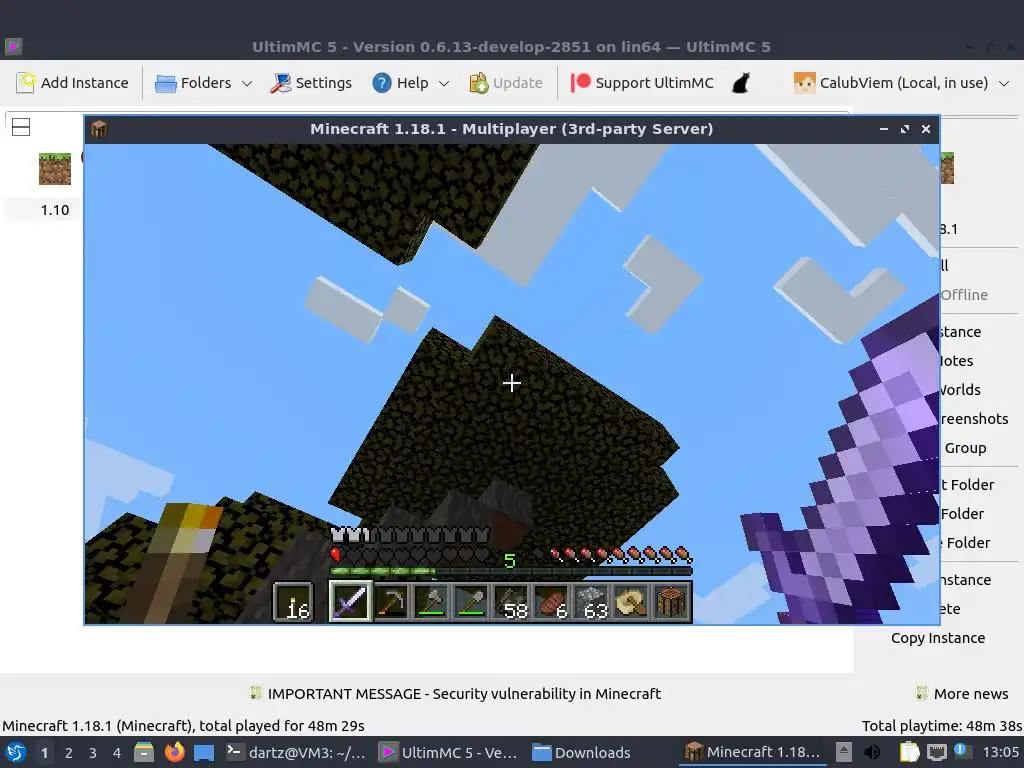Open the Folders toolbar menu
1024x768 pixels.
(193, 83)
